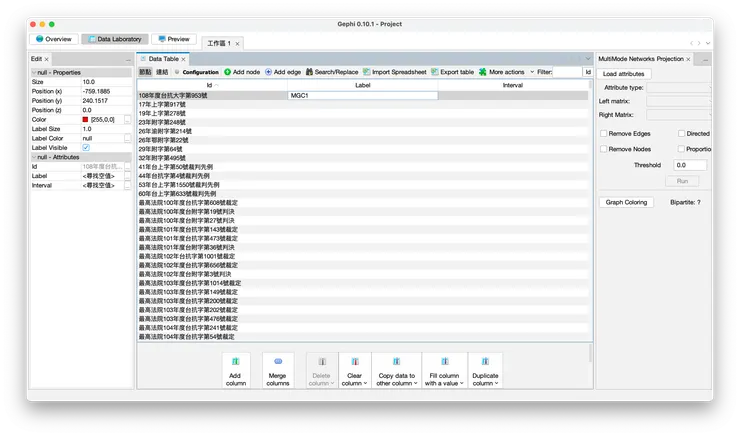Open ellipsis editor for Color property
Viewport: 740px width, 436px height.
(x=127, y=120)
